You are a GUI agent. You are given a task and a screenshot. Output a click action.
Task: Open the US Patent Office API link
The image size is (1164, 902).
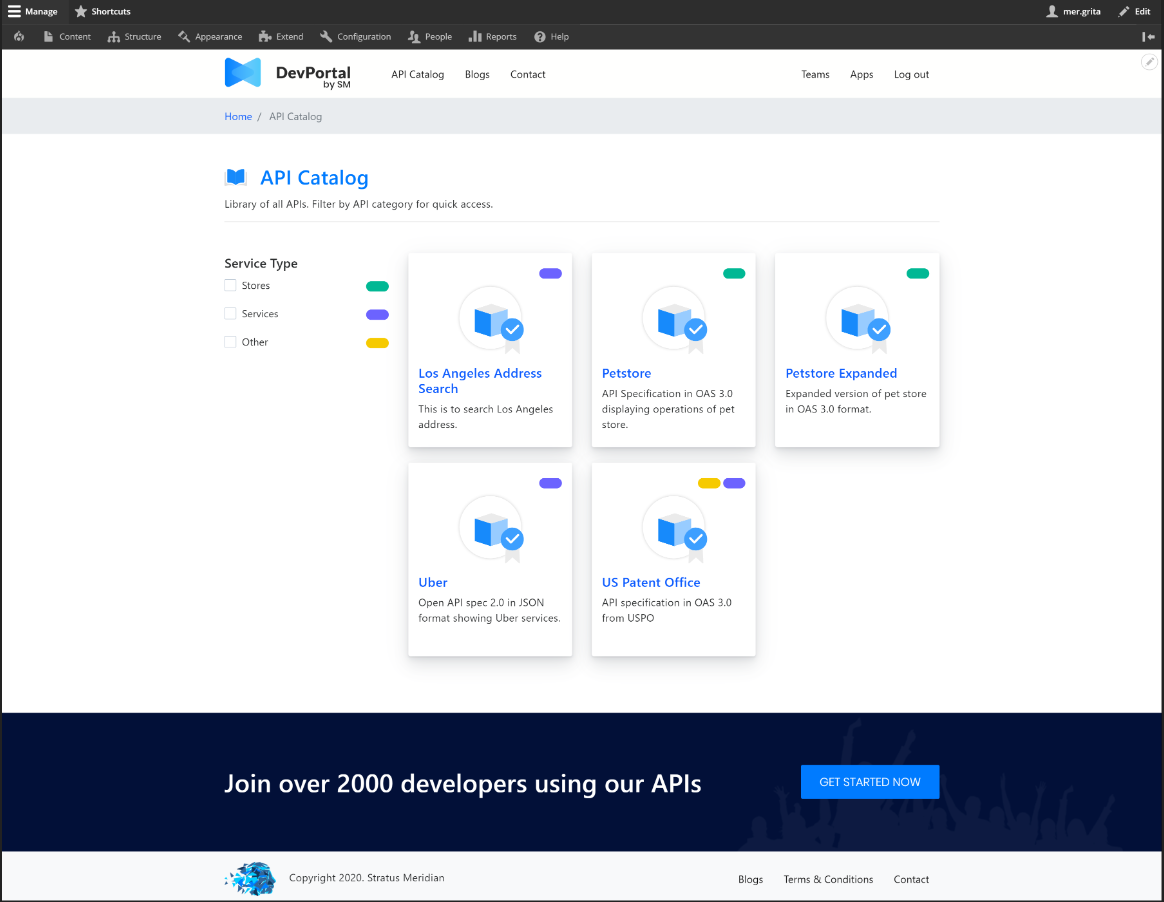pos(650,582)
